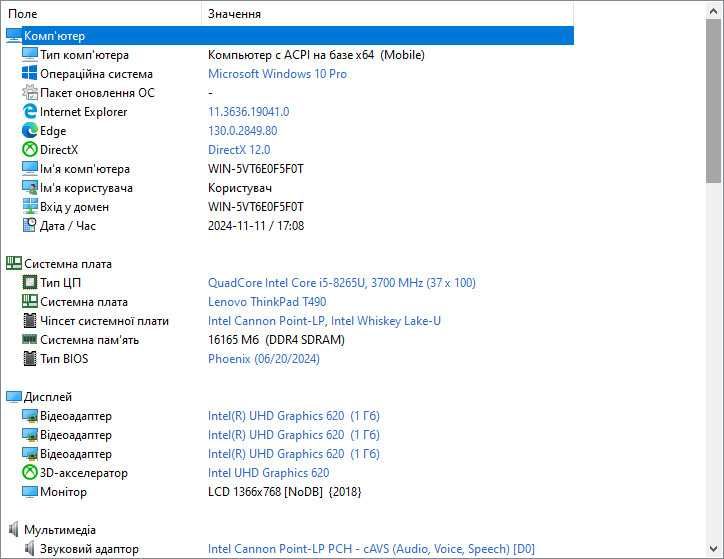Open the Edge version 130.0.2849.80 link
The height and width of the screenshot is (559, 724).
[x=242, y=131]
